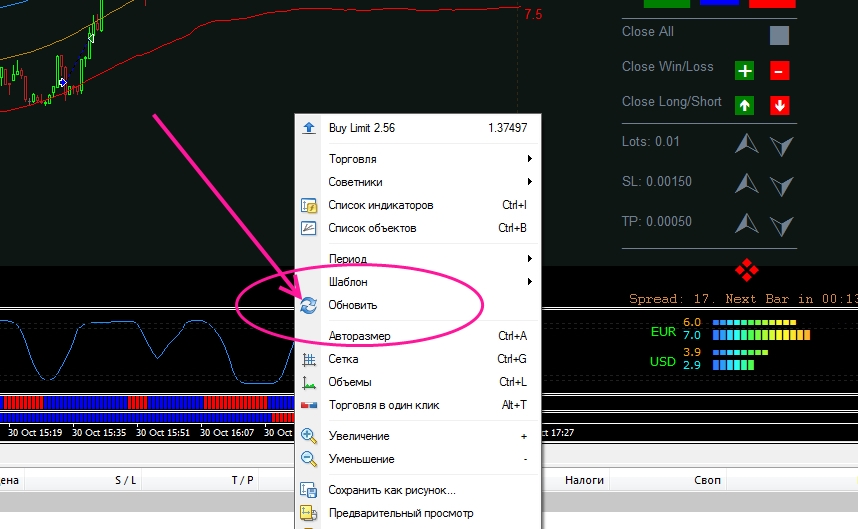Image resolution: width=858 pixels, height=529 pixels.
Task: Click the Налоги column header
Action: click(584, 480)
